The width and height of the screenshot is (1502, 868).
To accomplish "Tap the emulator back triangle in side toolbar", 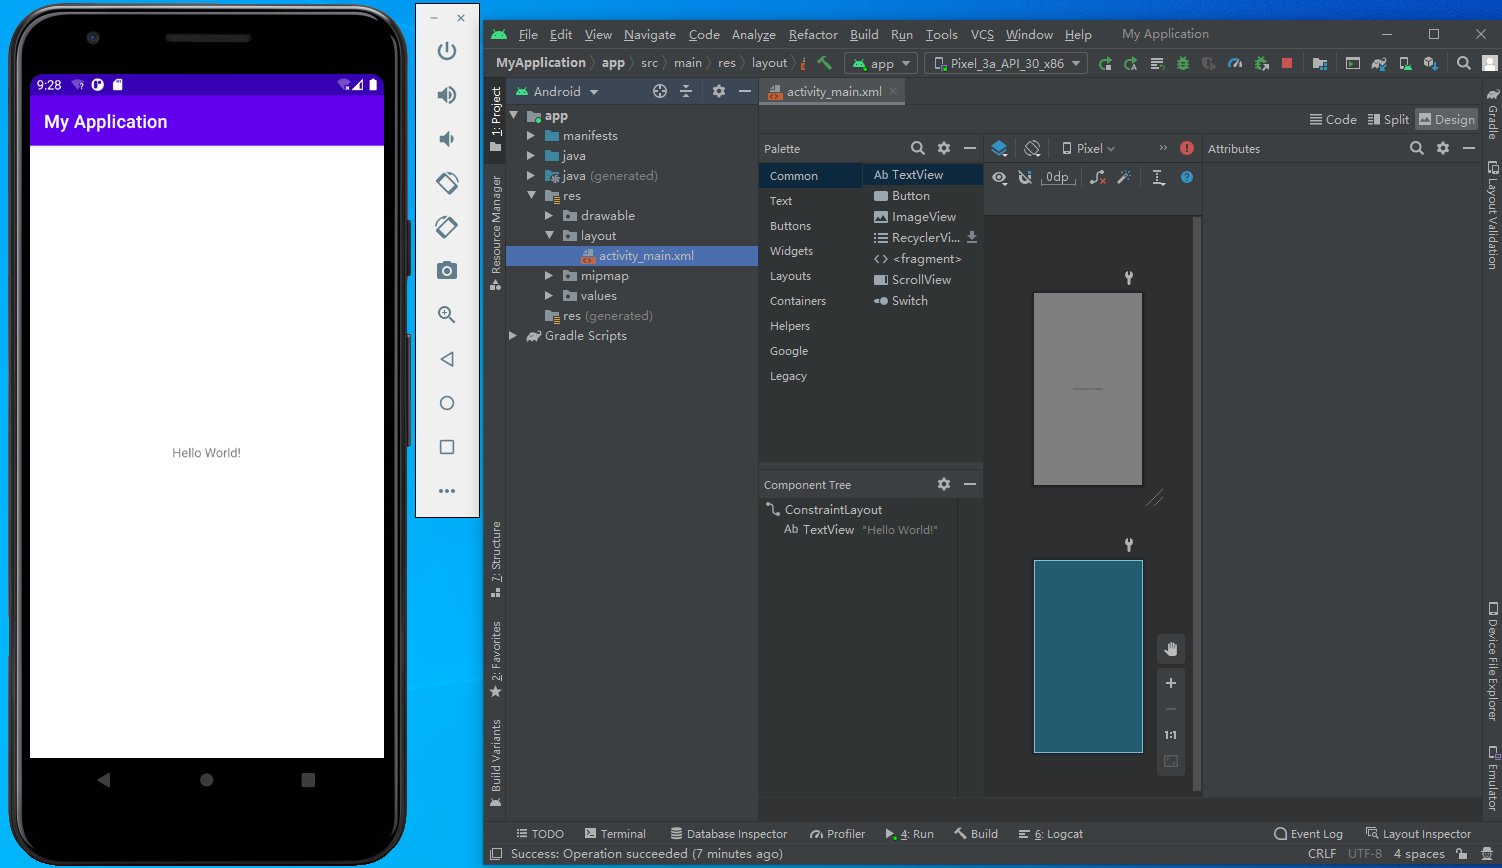I will 447,359.
